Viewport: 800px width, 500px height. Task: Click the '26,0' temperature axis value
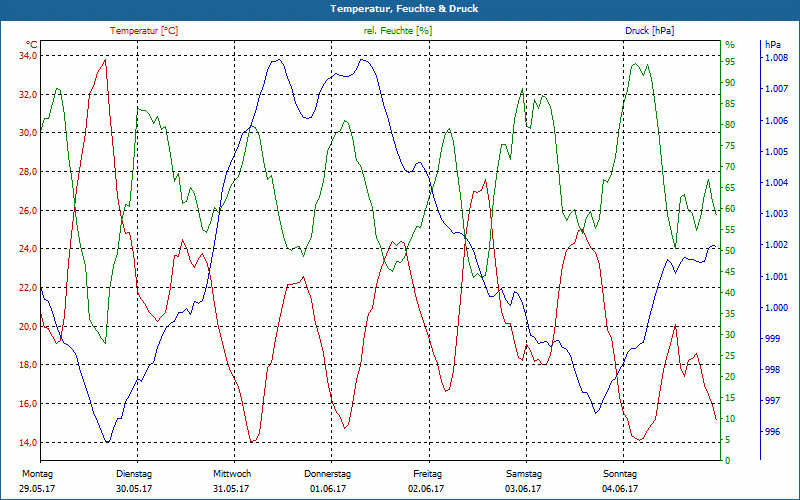(x=28, y=210)
